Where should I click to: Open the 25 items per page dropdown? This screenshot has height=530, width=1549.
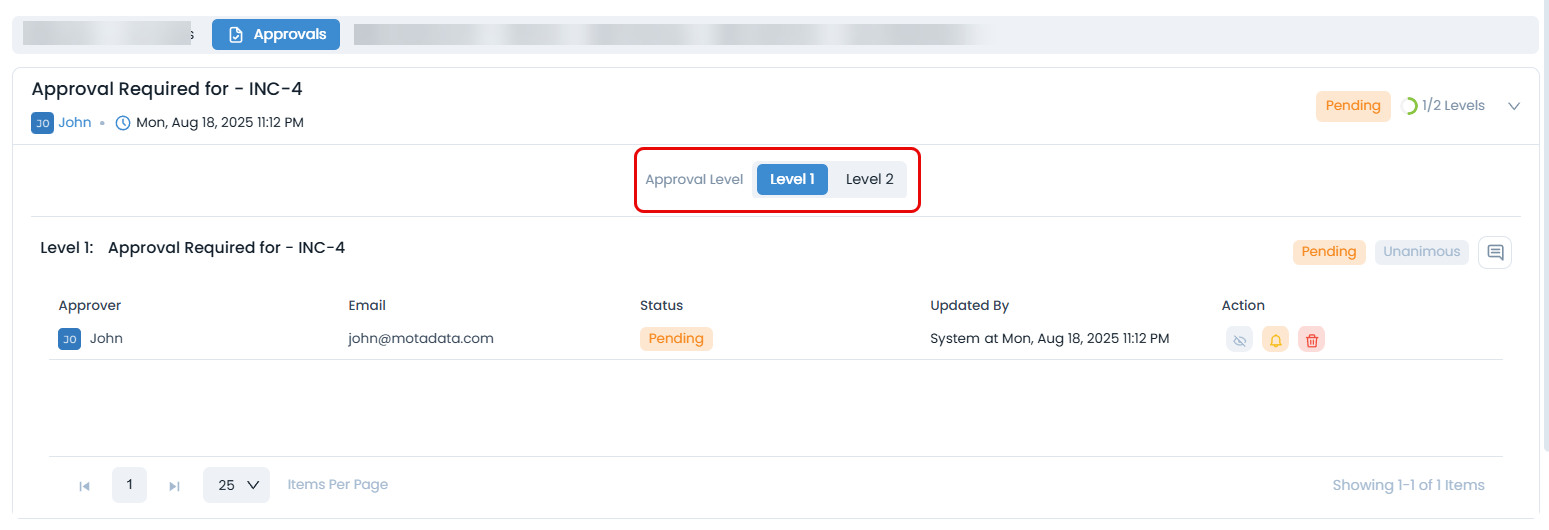pos(237,485)
